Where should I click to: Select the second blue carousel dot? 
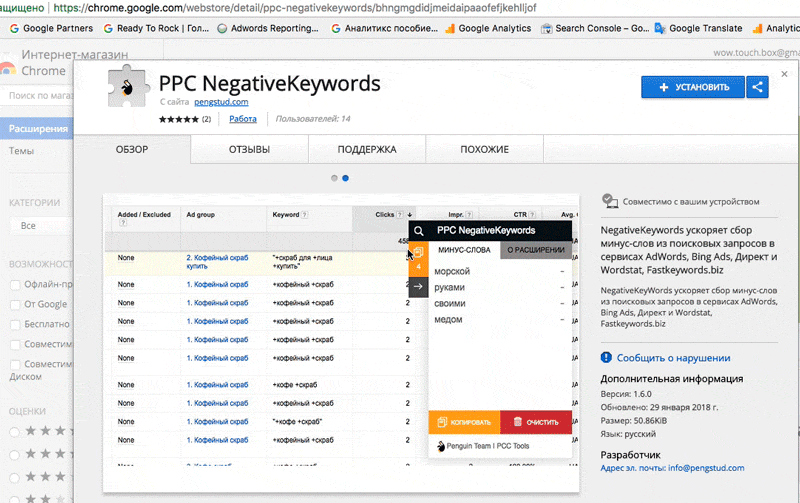click(345, 178)
